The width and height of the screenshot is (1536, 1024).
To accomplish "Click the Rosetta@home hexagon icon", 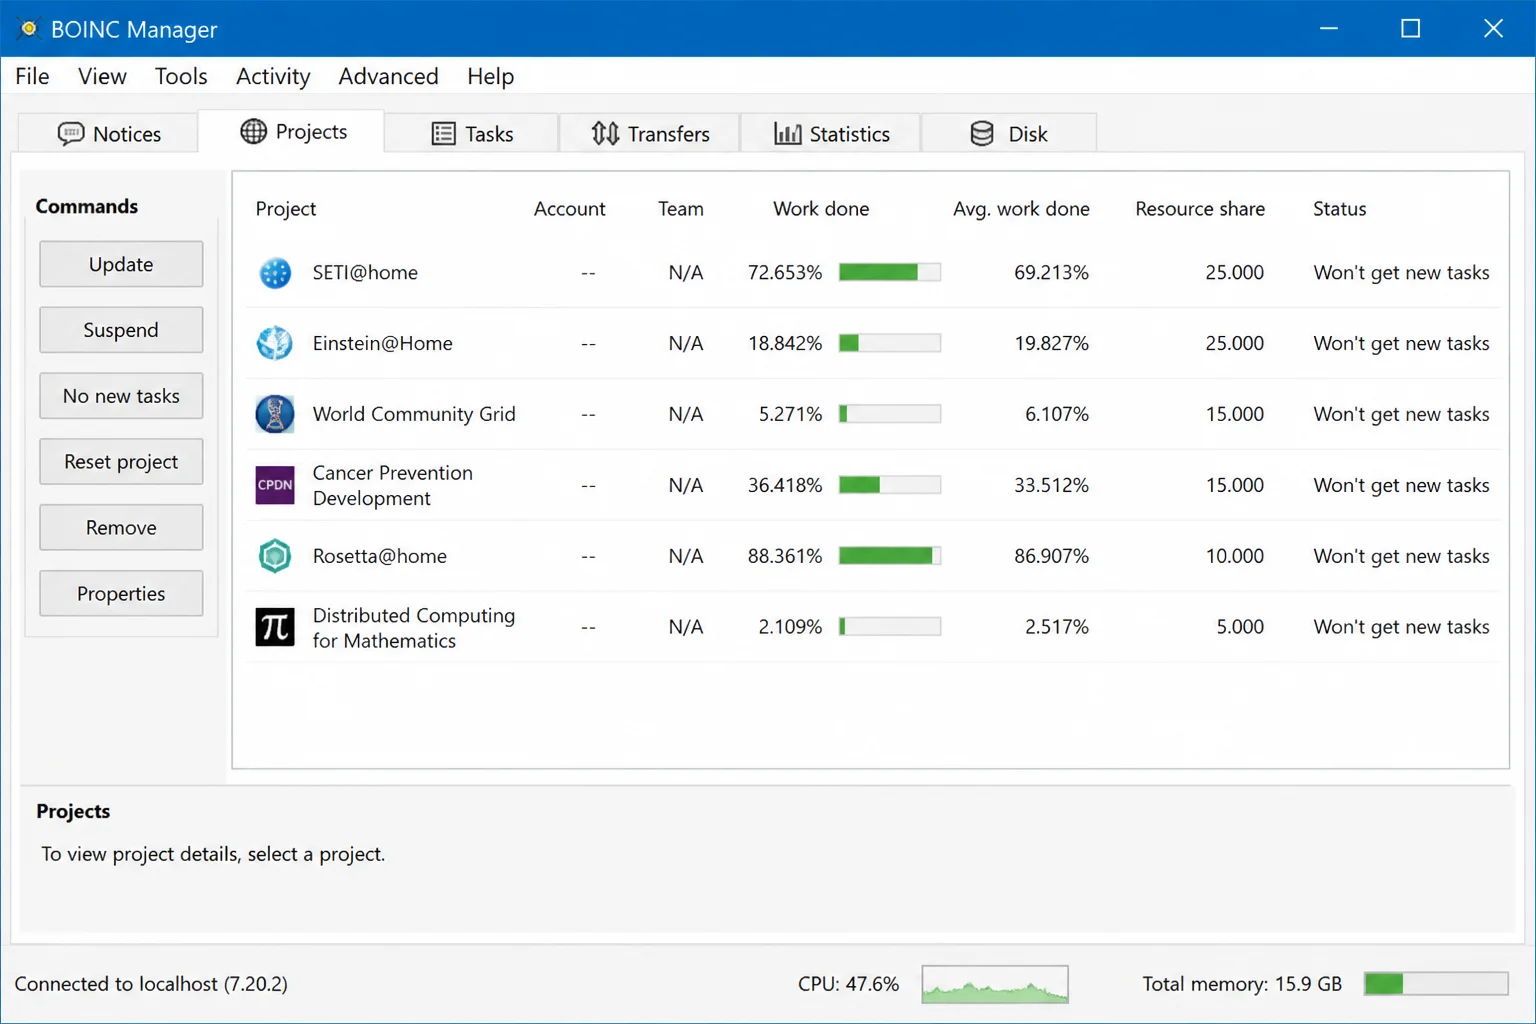I will [275, 556].
